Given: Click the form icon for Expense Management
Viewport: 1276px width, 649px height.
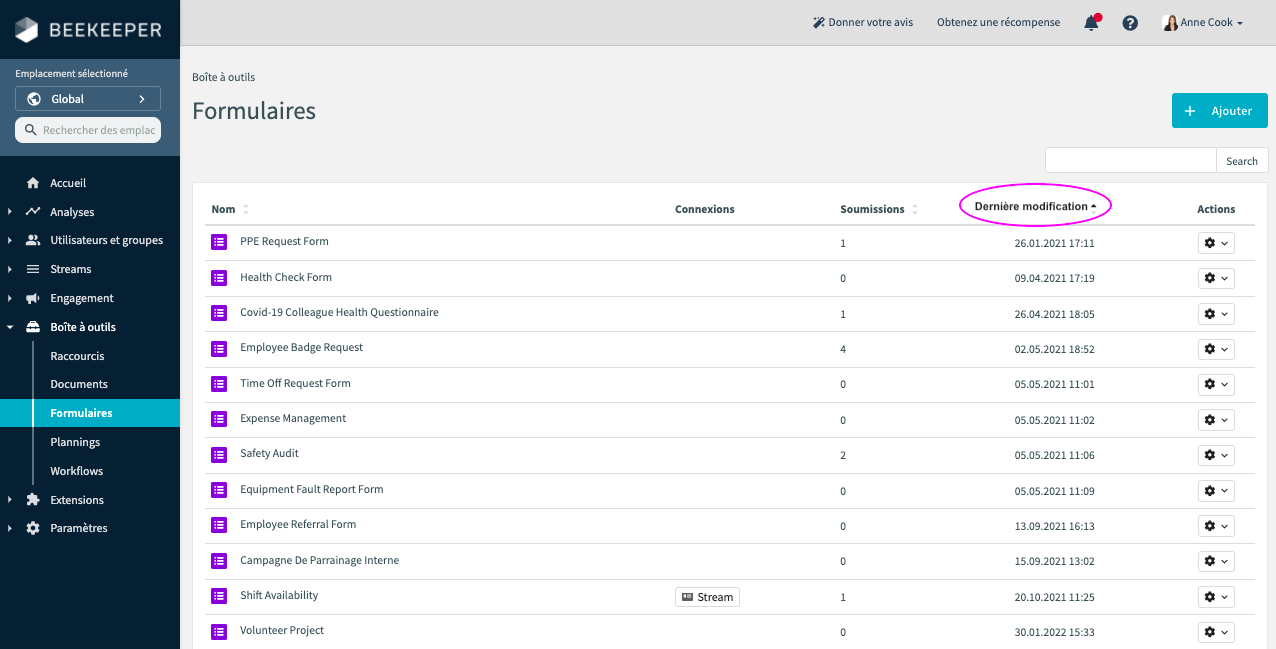Looking at the screenshot, I should click(x=219, y=419).
